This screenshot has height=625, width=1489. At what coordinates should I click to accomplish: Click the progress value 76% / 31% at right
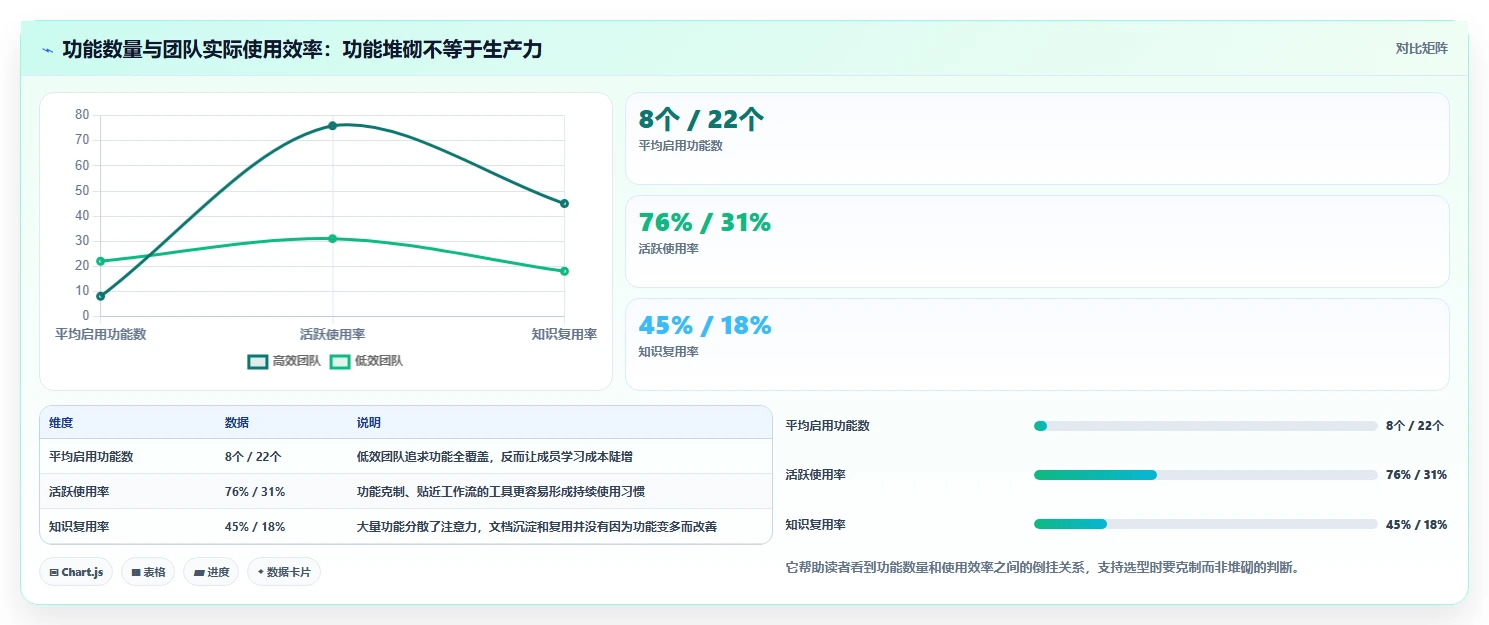1416,475
